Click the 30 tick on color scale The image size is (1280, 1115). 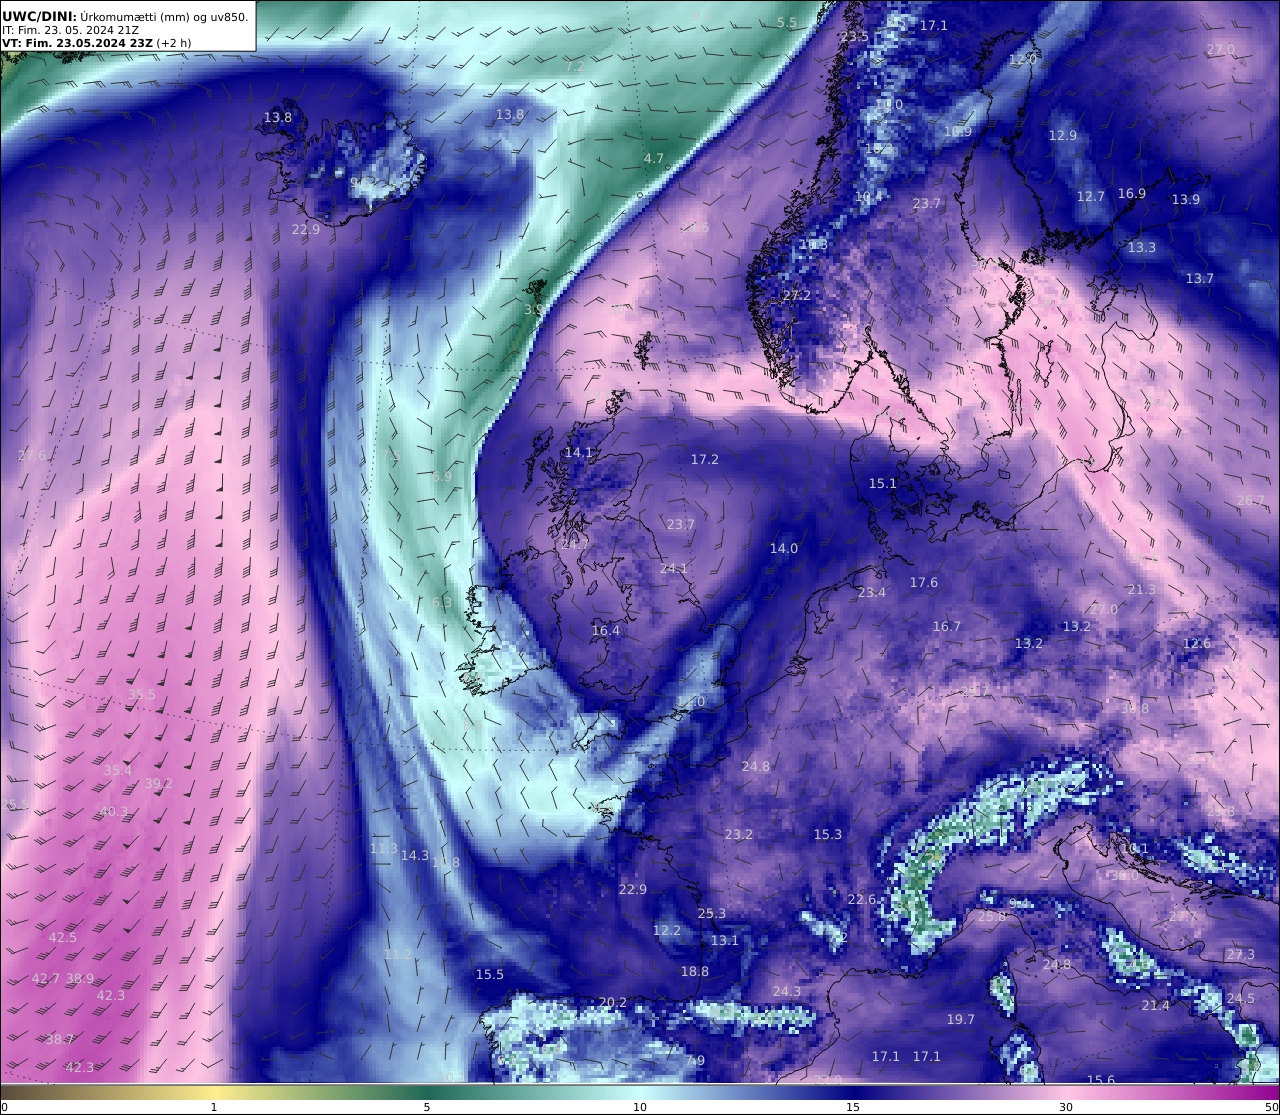pos(1066,1107)
